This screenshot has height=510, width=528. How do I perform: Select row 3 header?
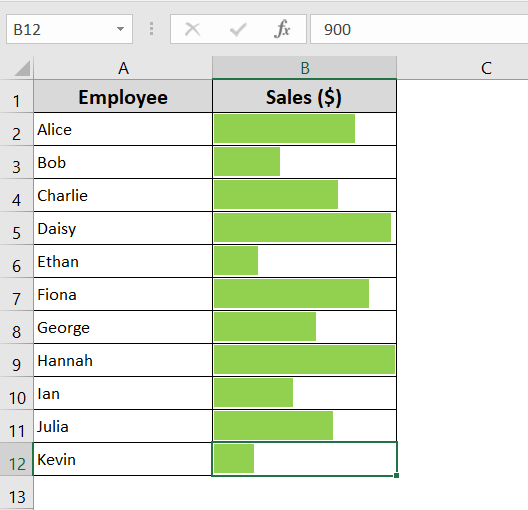pyautogui.click(x=16, y=162)
